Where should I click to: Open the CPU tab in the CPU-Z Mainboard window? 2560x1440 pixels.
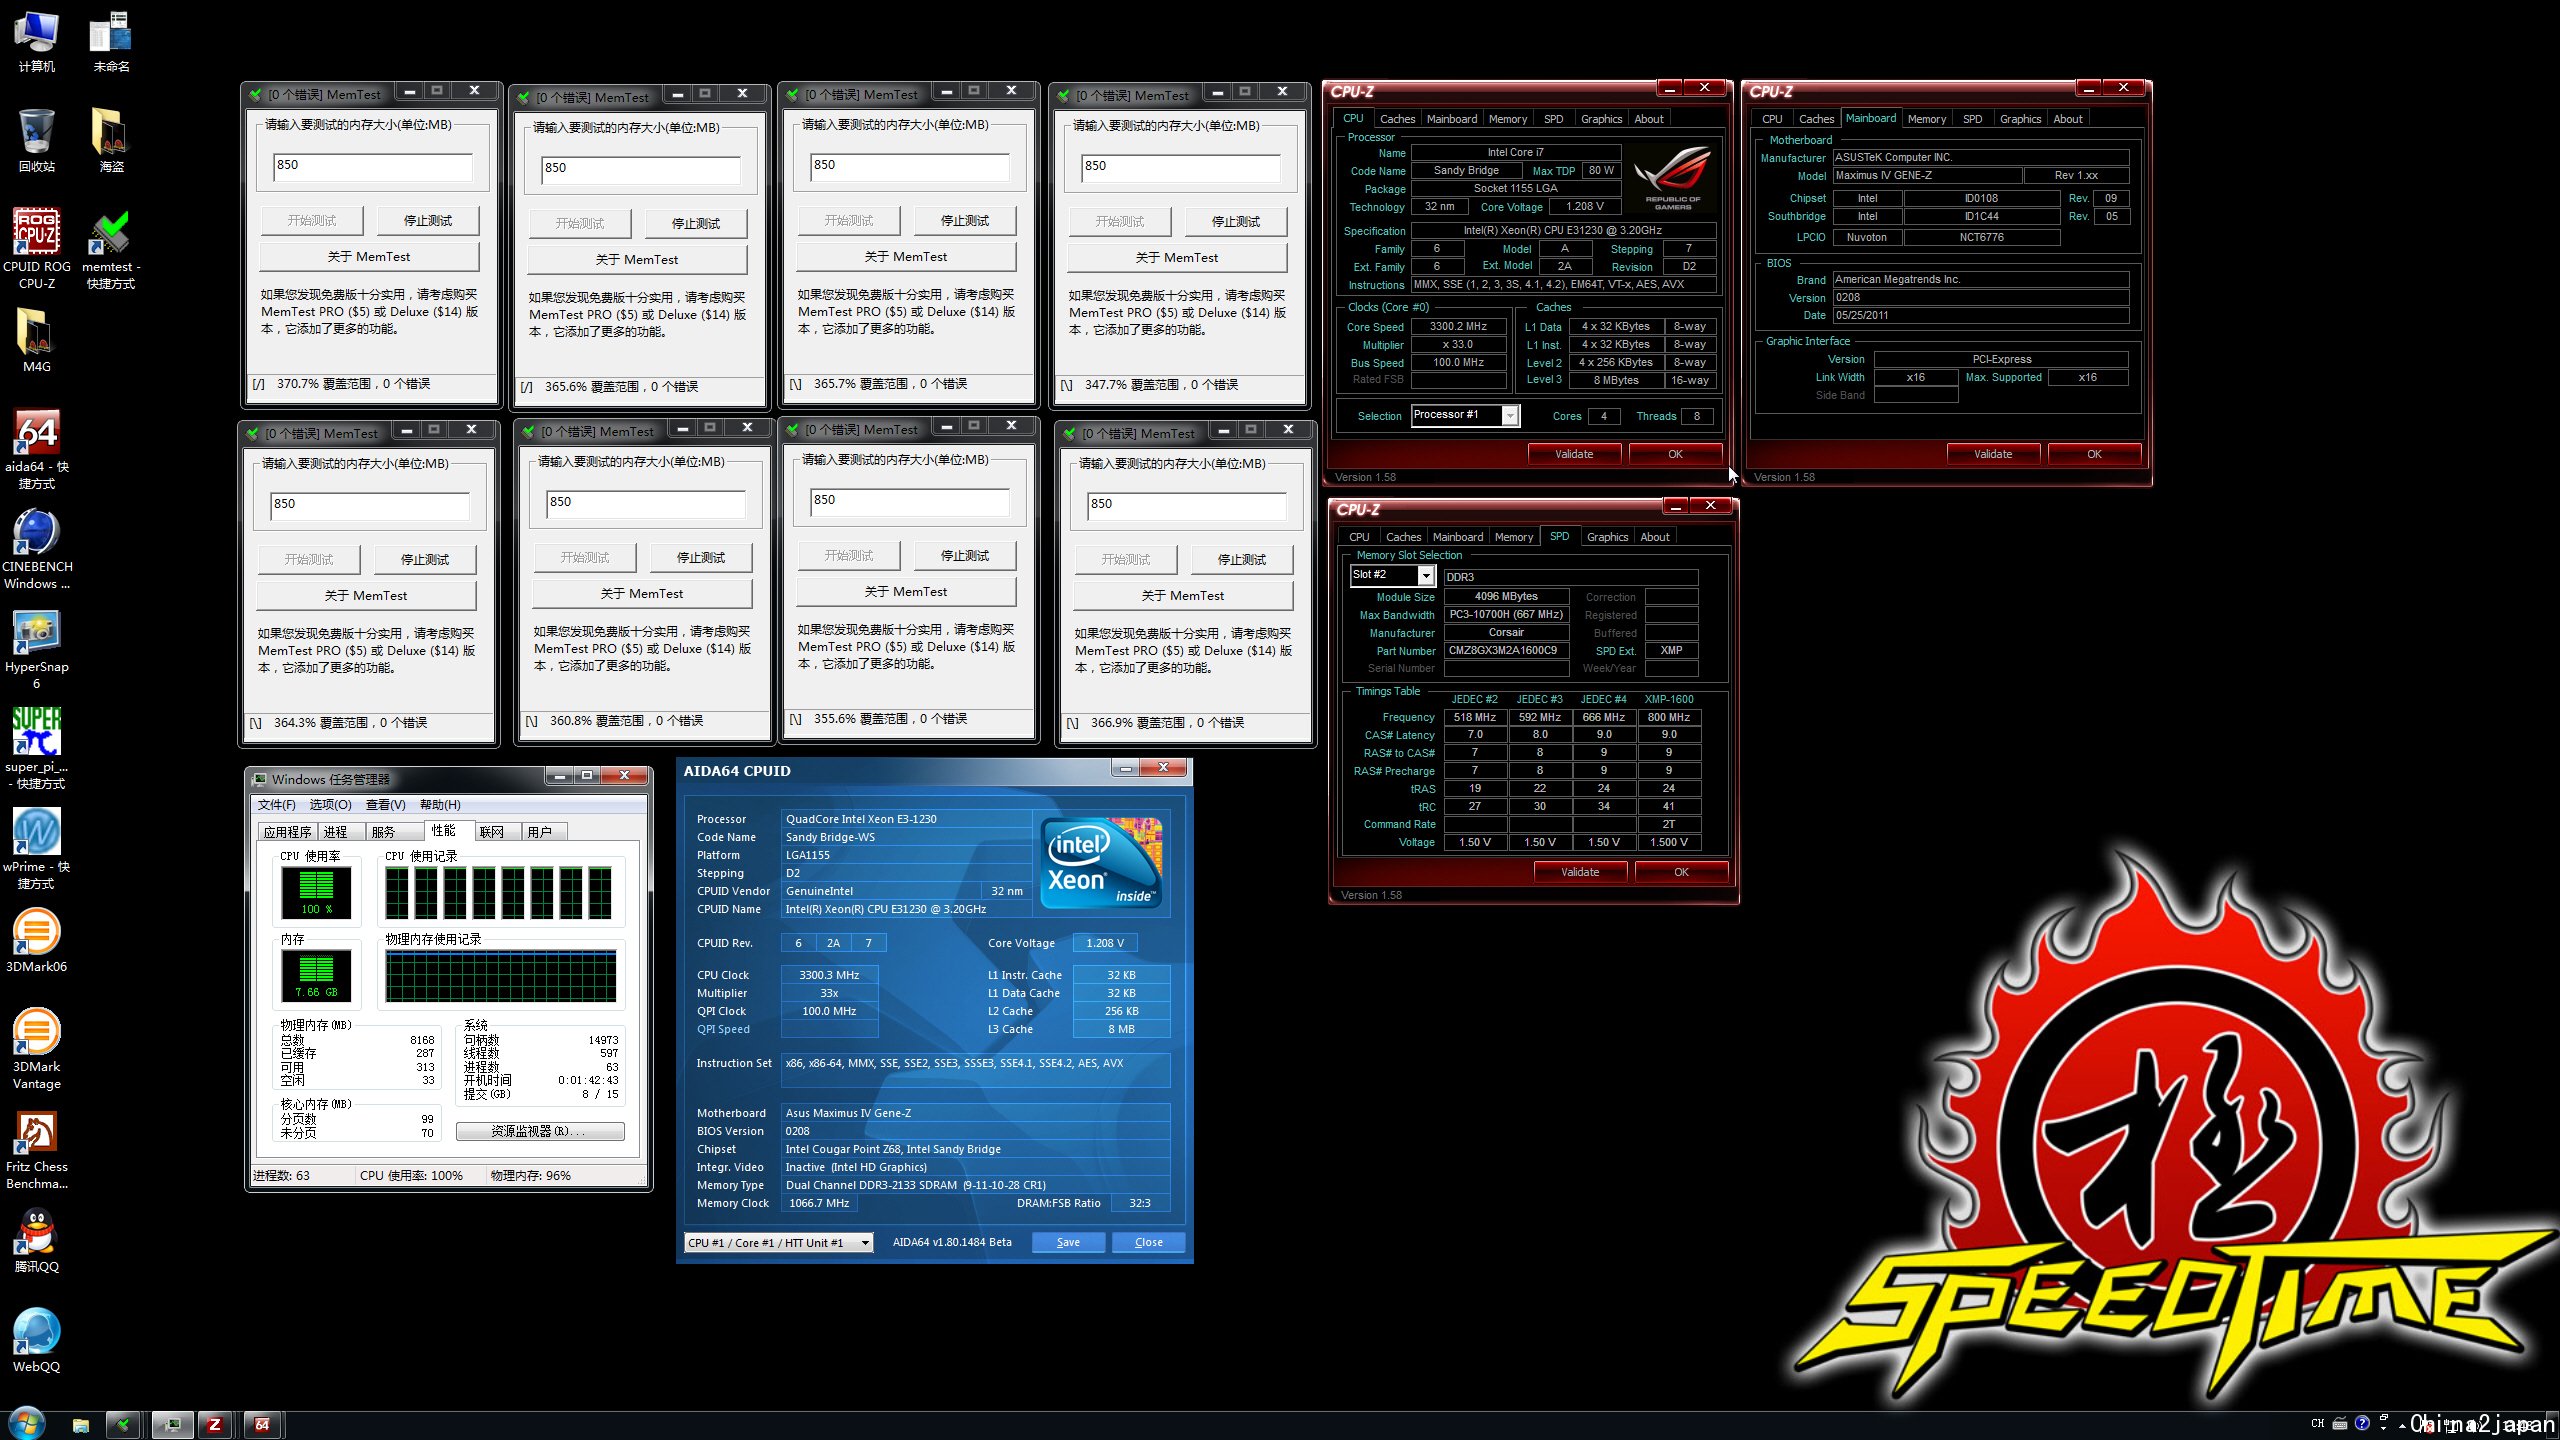pyautogui.click(x=1772, y=119)
